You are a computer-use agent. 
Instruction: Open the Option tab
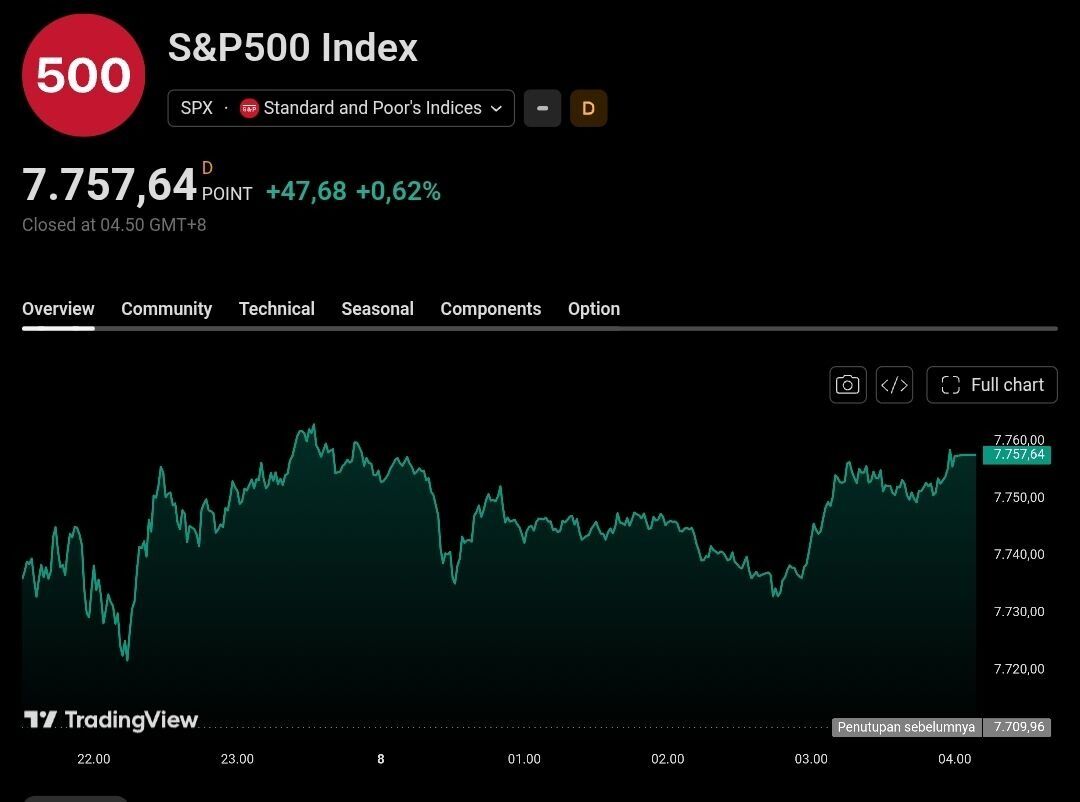pyautogui.click(x=594, y=309)
